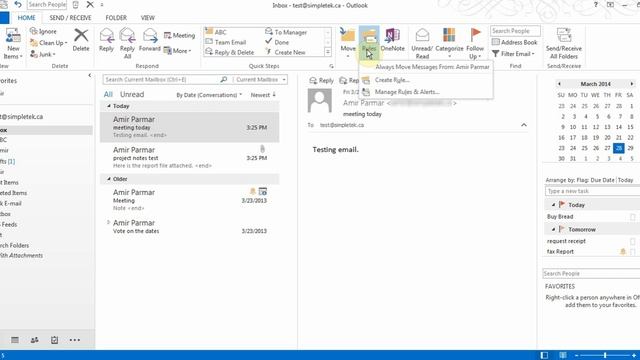Screen dimensions: 640x360
Task: Go to previous month in calendar
Action: [x=559, y=84]
